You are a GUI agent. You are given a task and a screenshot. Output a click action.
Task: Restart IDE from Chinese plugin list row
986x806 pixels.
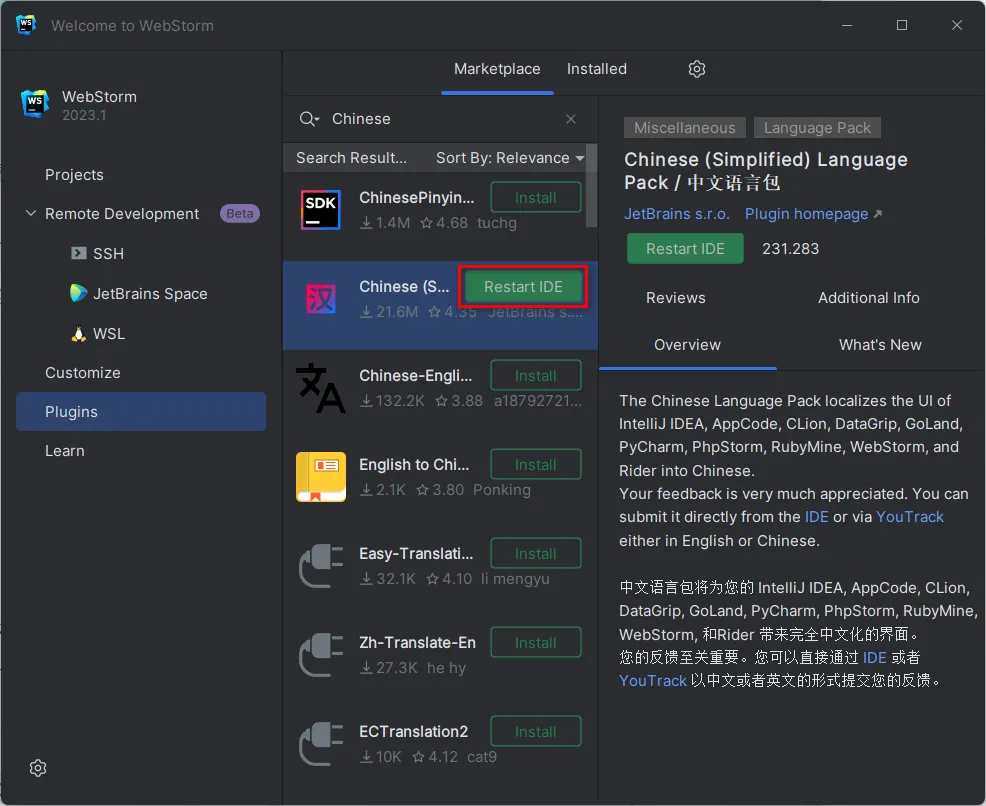point(523,287)
